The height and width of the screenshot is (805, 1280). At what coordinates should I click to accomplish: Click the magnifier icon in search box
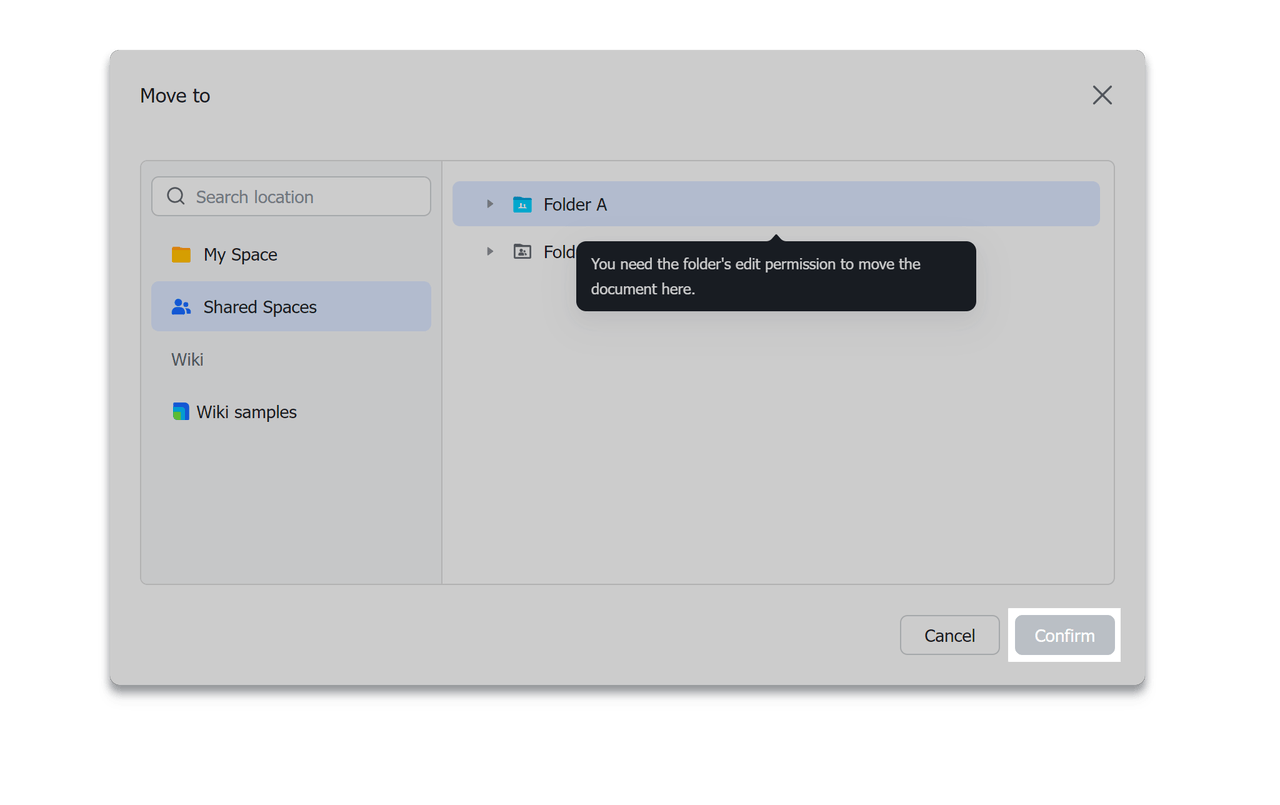176,196
